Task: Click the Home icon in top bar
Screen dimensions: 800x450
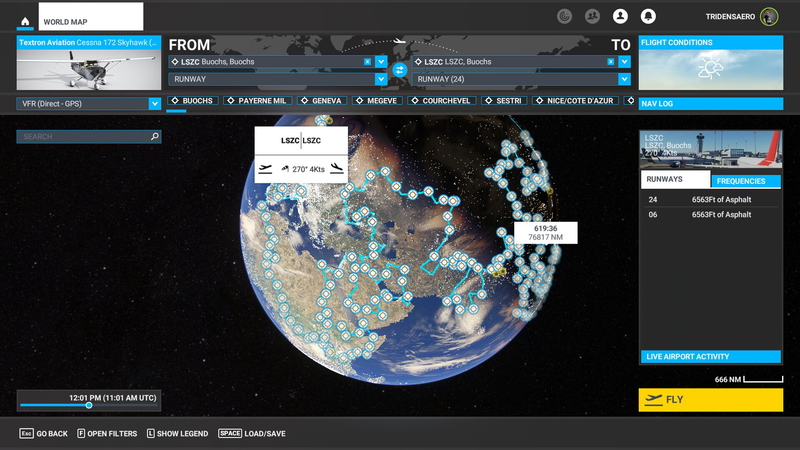Action: point(24,21)
